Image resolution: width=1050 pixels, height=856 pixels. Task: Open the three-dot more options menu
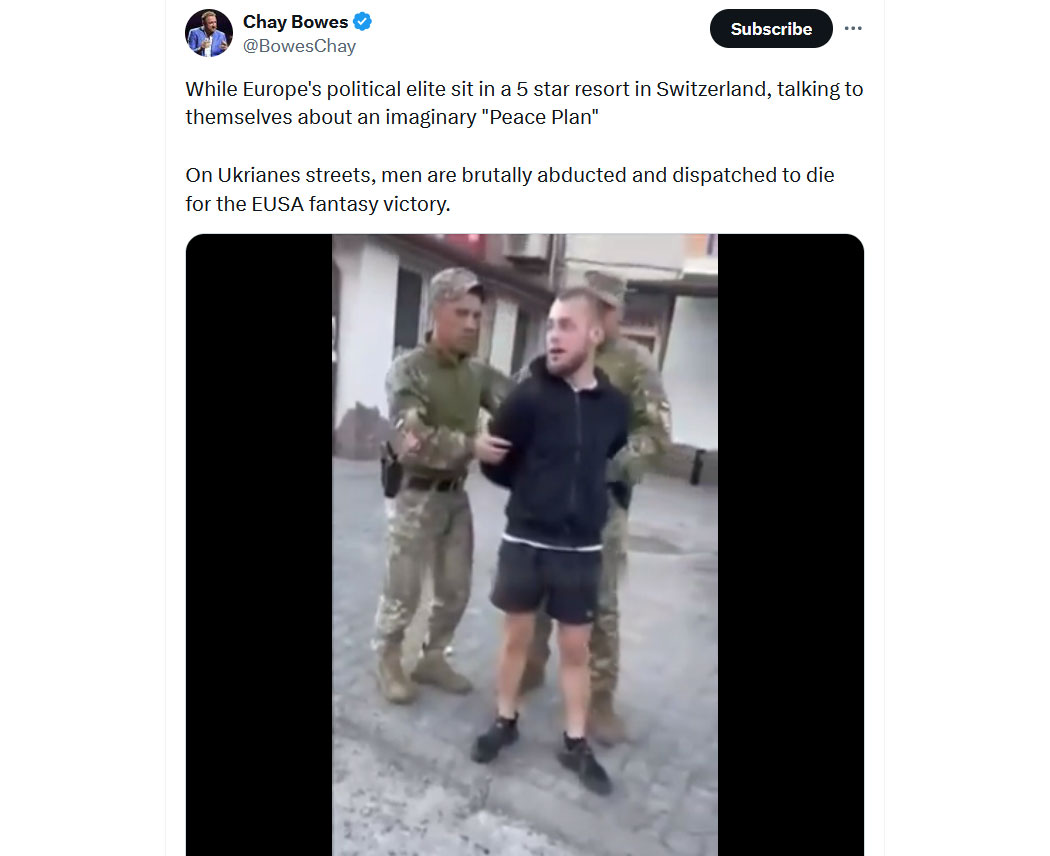tap(853, 28)
